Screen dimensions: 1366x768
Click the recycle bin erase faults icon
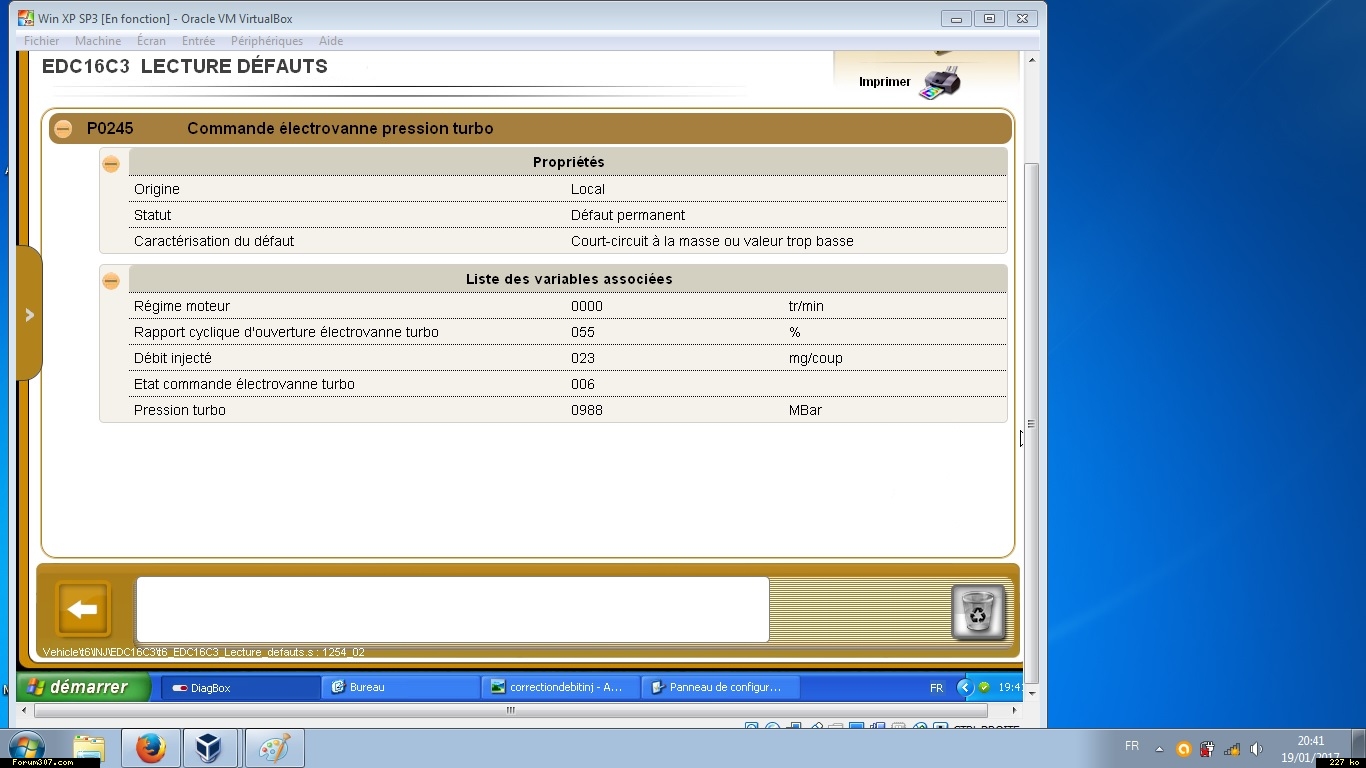click(977, 611)
